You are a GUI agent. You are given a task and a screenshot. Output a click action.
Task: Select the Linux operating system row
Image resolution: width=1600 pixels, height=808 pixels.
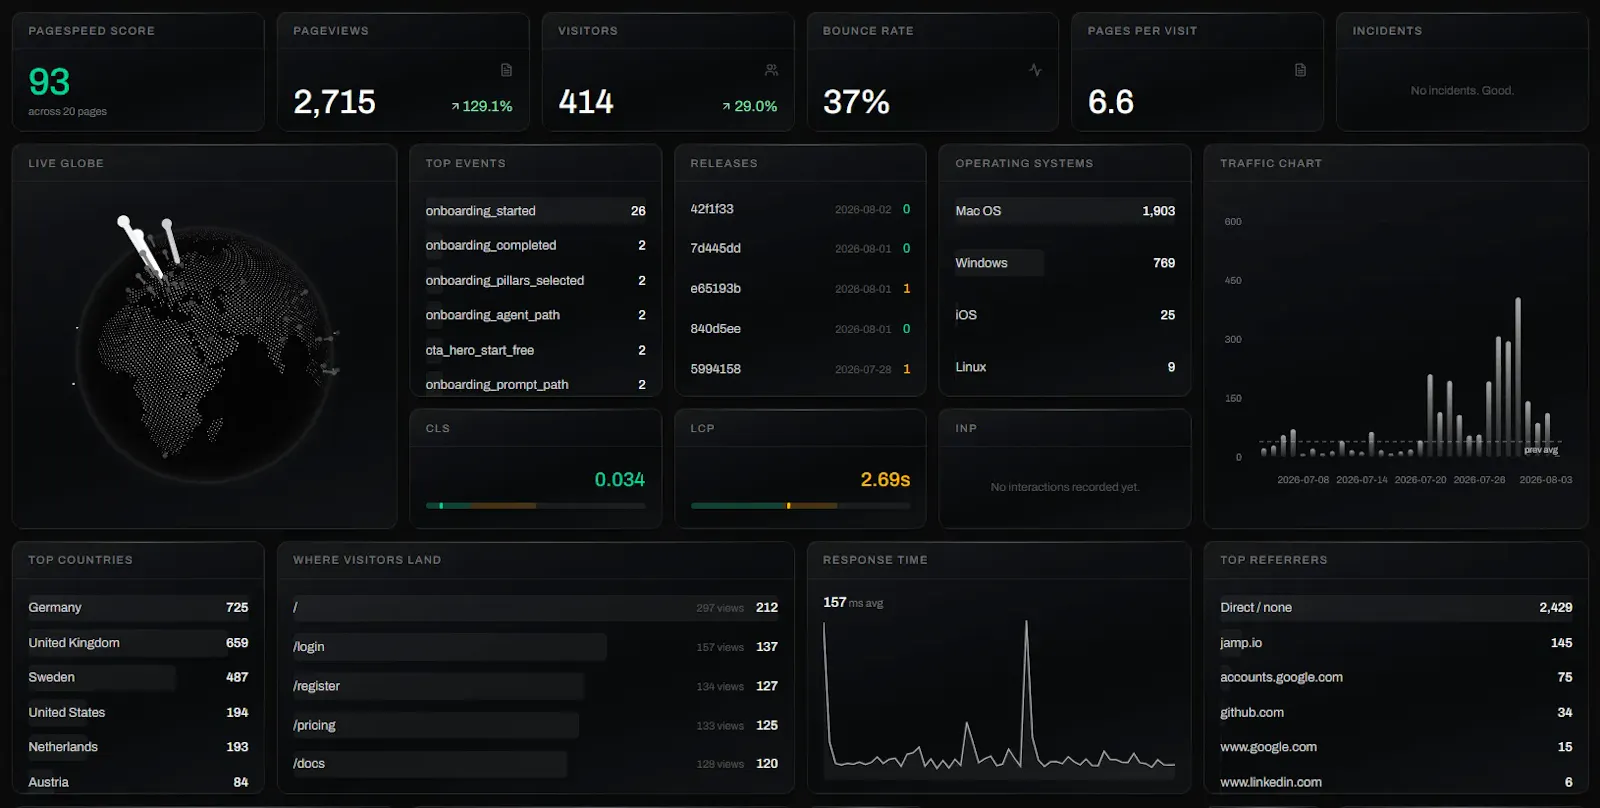point(1065,367)
